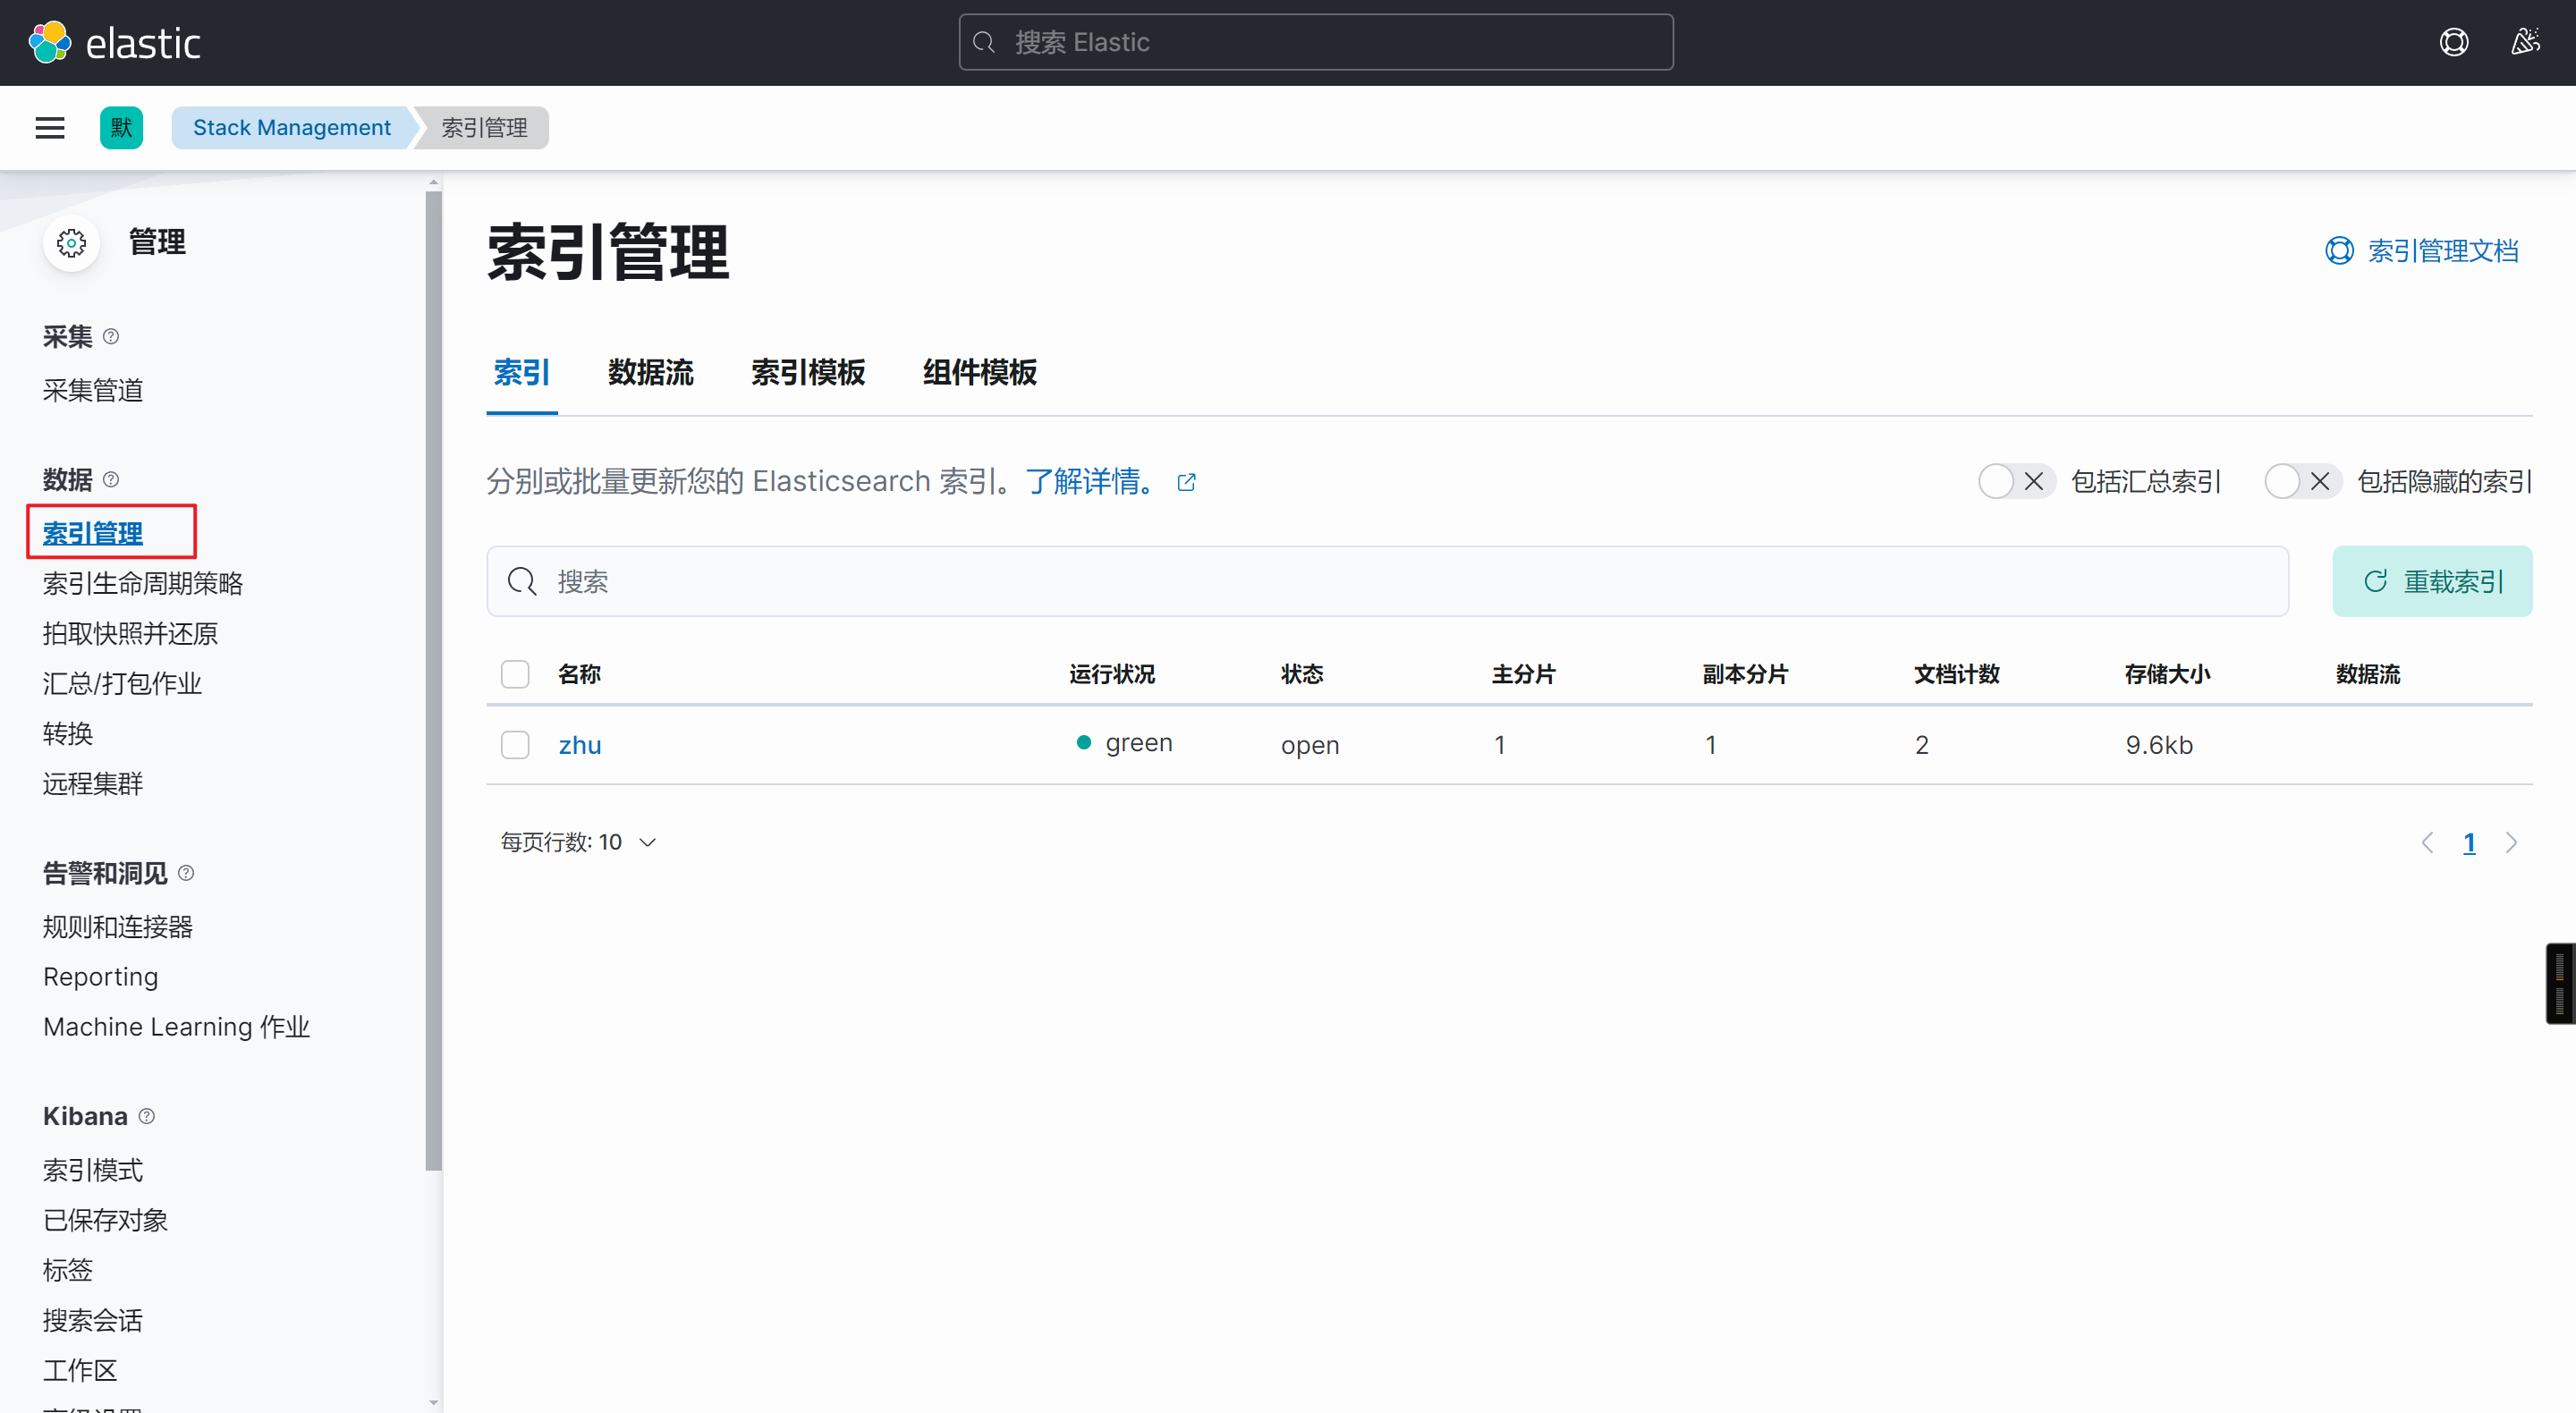Image resolution: width=2576 pixels, height=1413 pixels.
Task: Sort by 文档计数 column header
Action: pyautogui.click(x=1957, y=674)
